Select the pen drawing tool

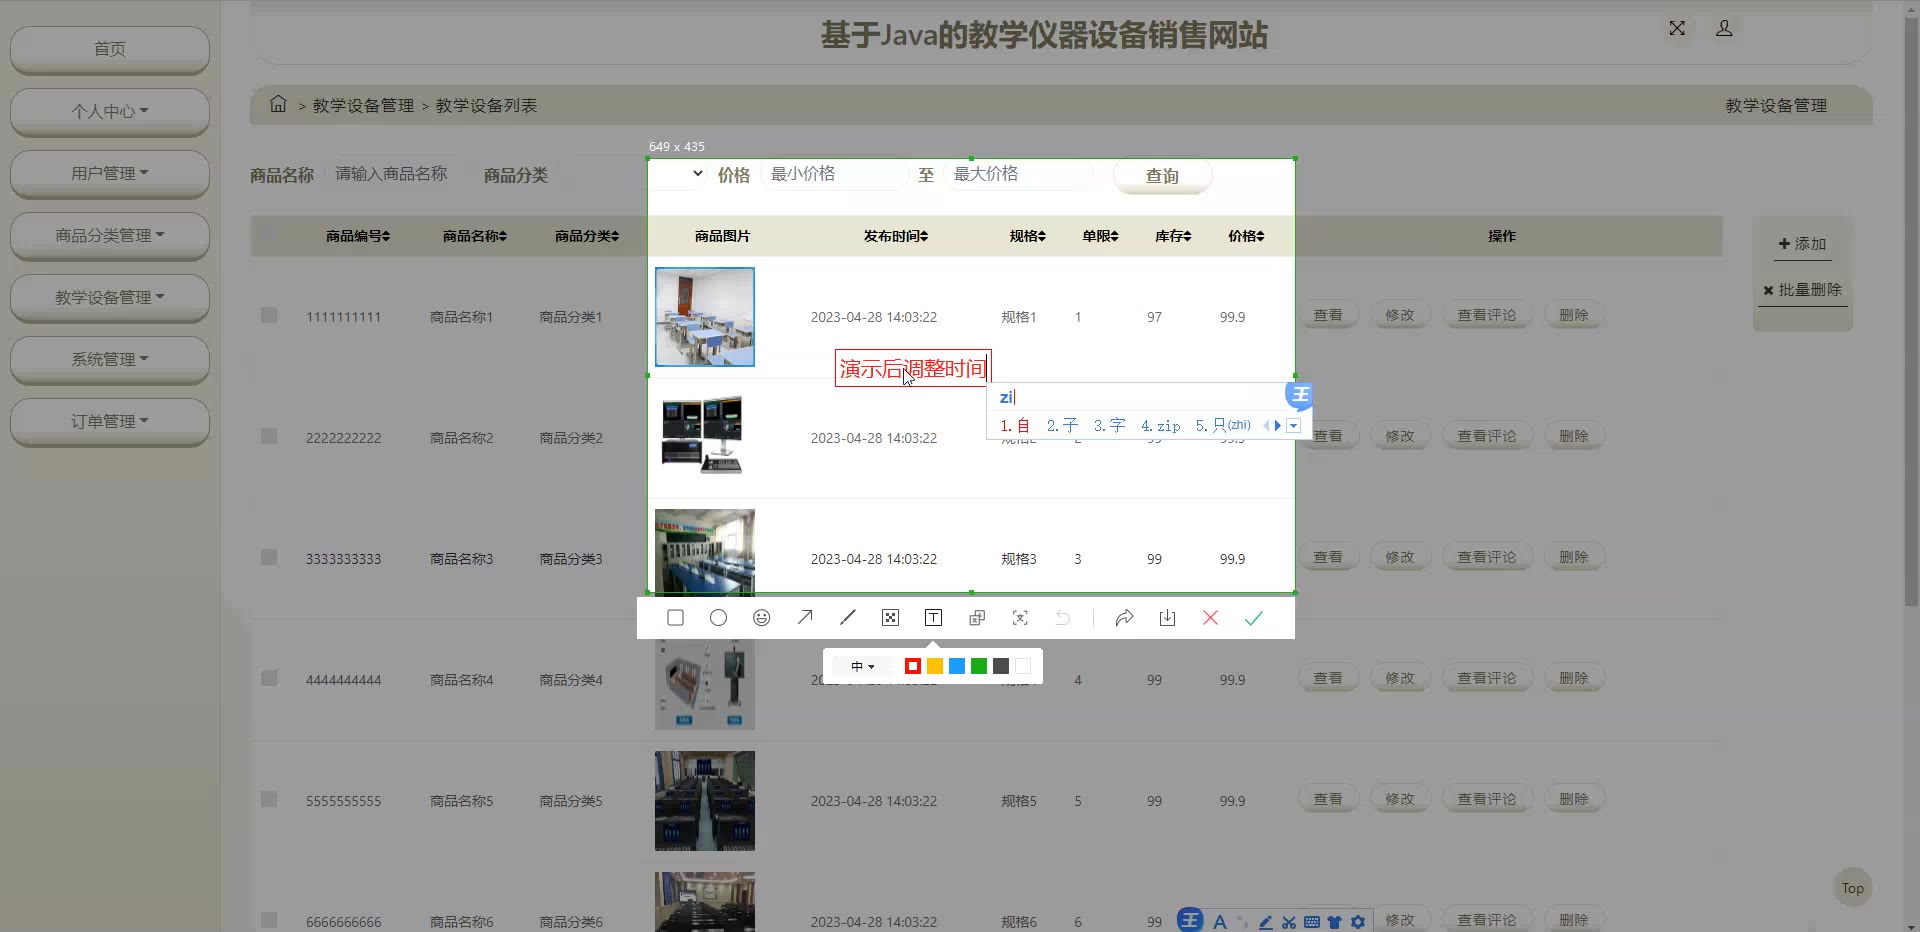coord(848,618)
